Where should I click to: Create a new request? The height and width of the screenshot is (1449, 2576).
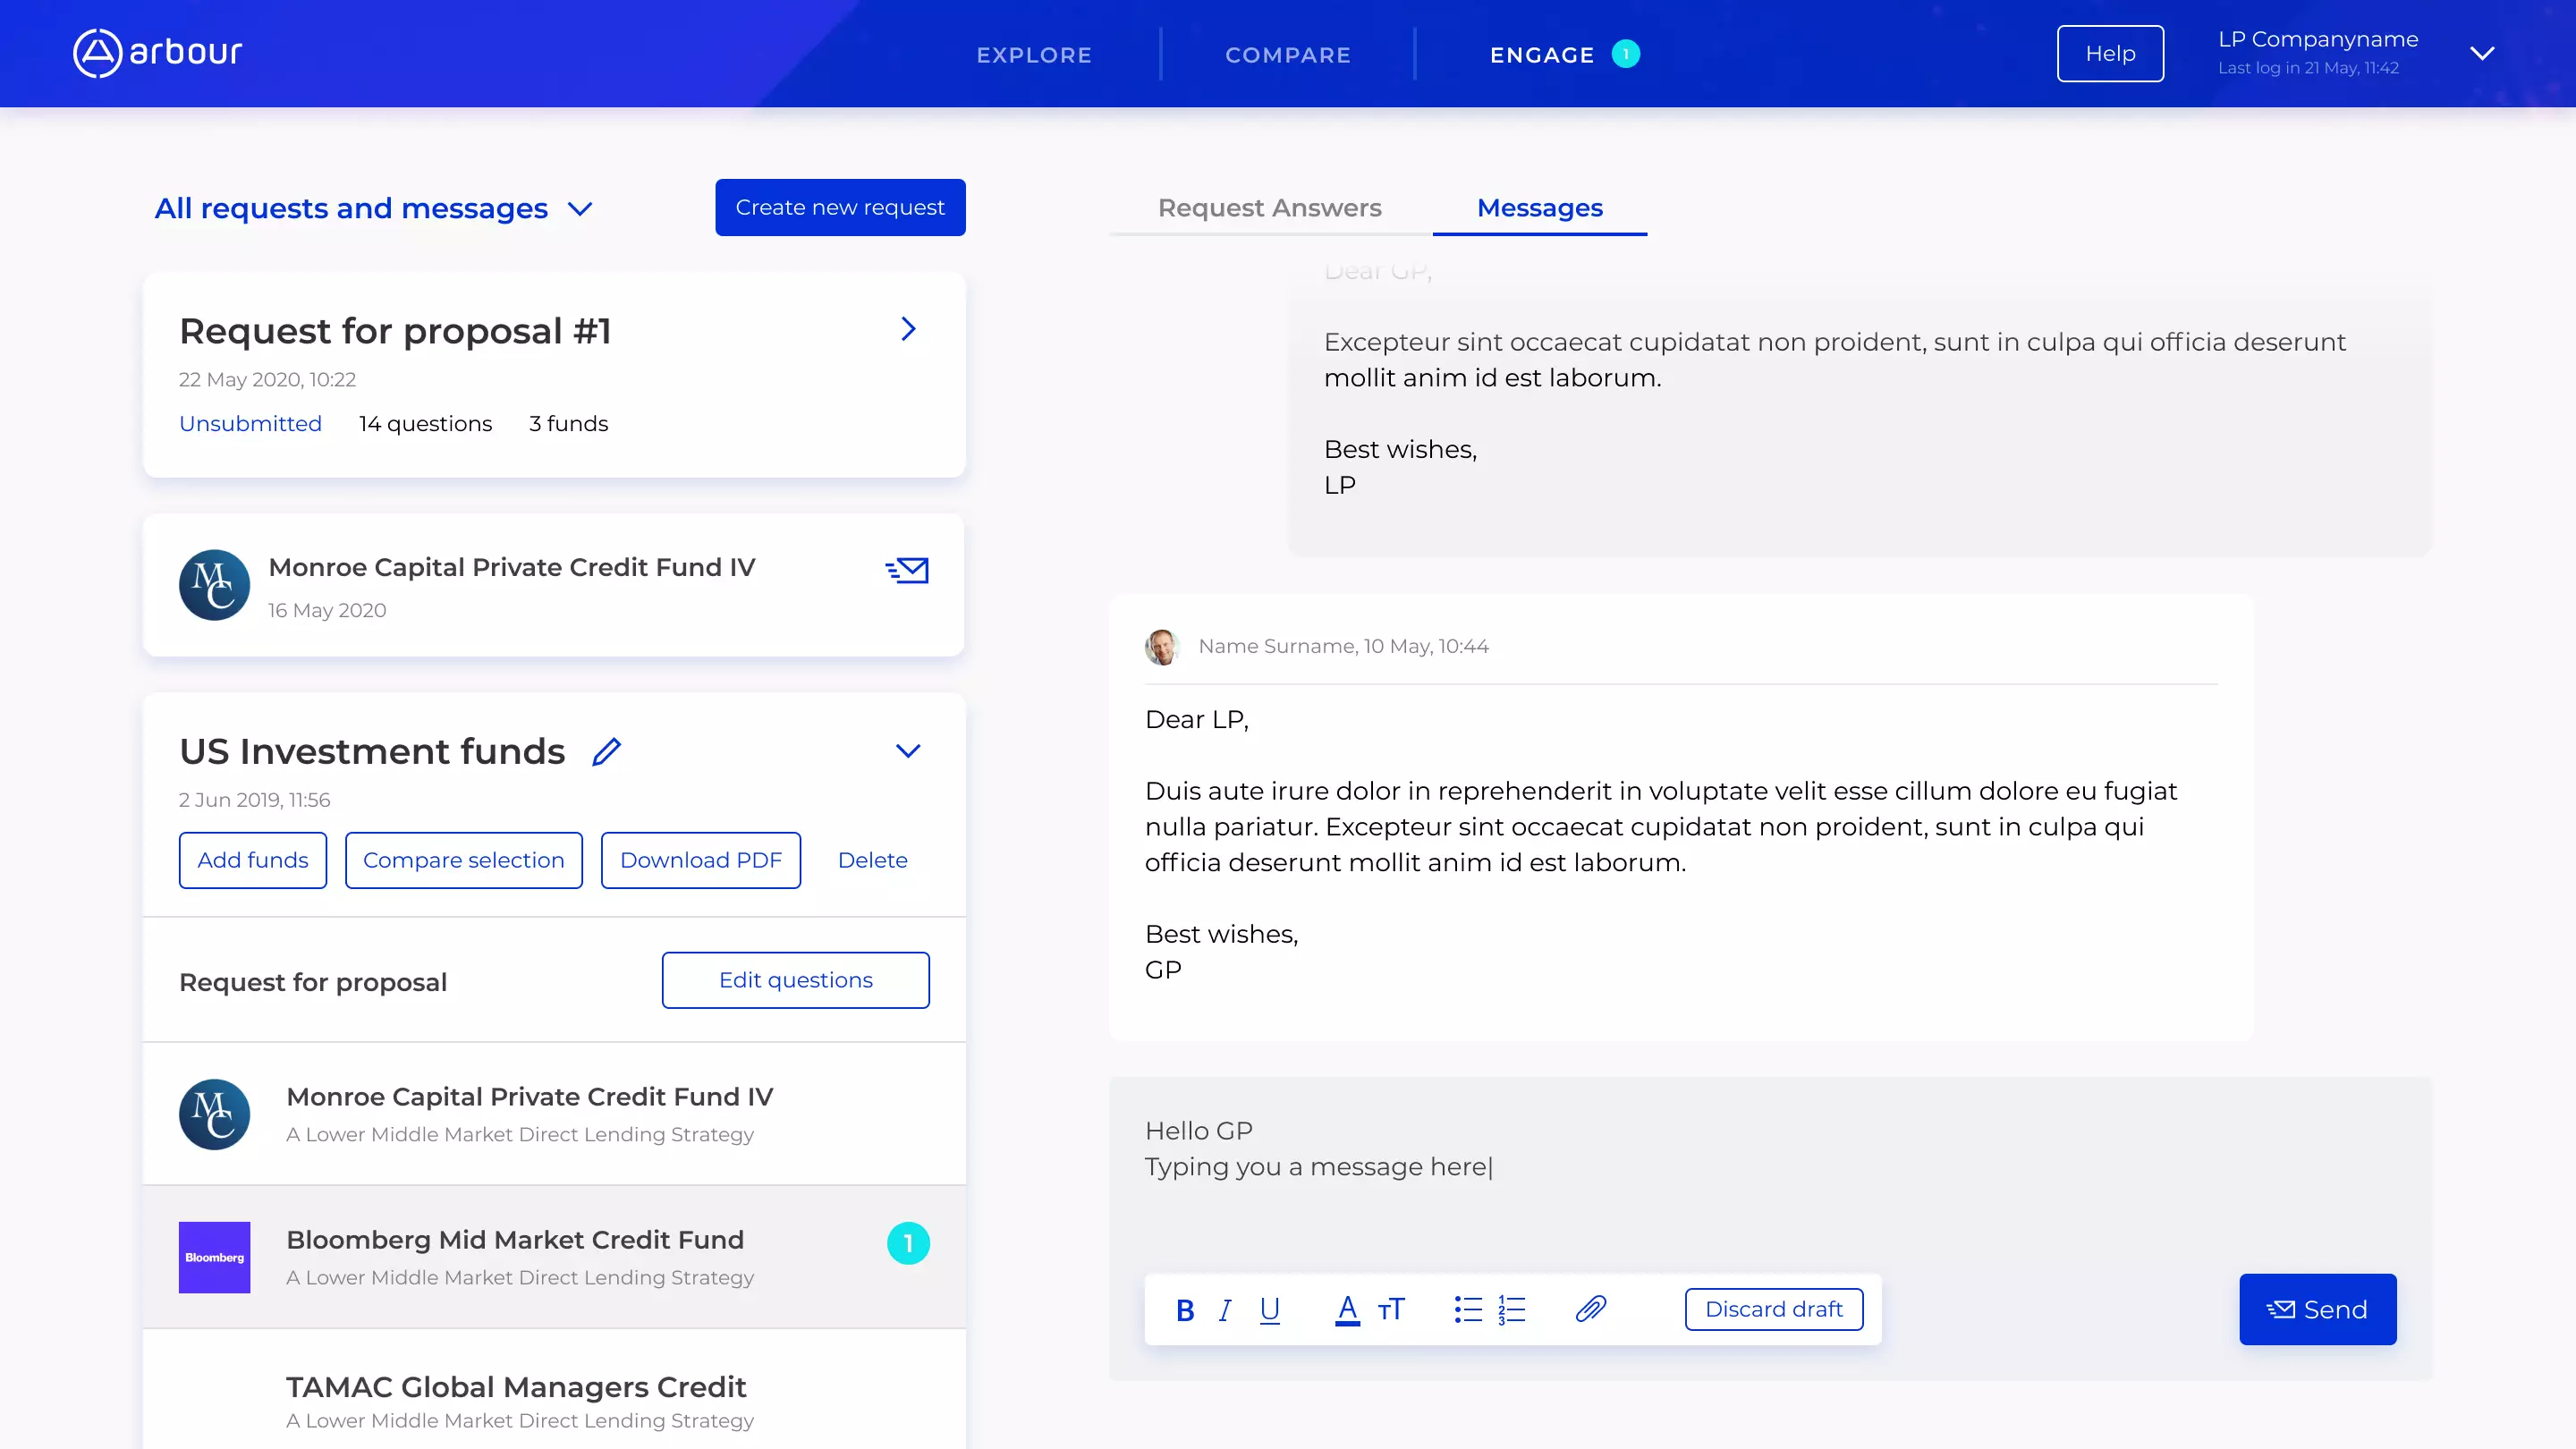840,207
